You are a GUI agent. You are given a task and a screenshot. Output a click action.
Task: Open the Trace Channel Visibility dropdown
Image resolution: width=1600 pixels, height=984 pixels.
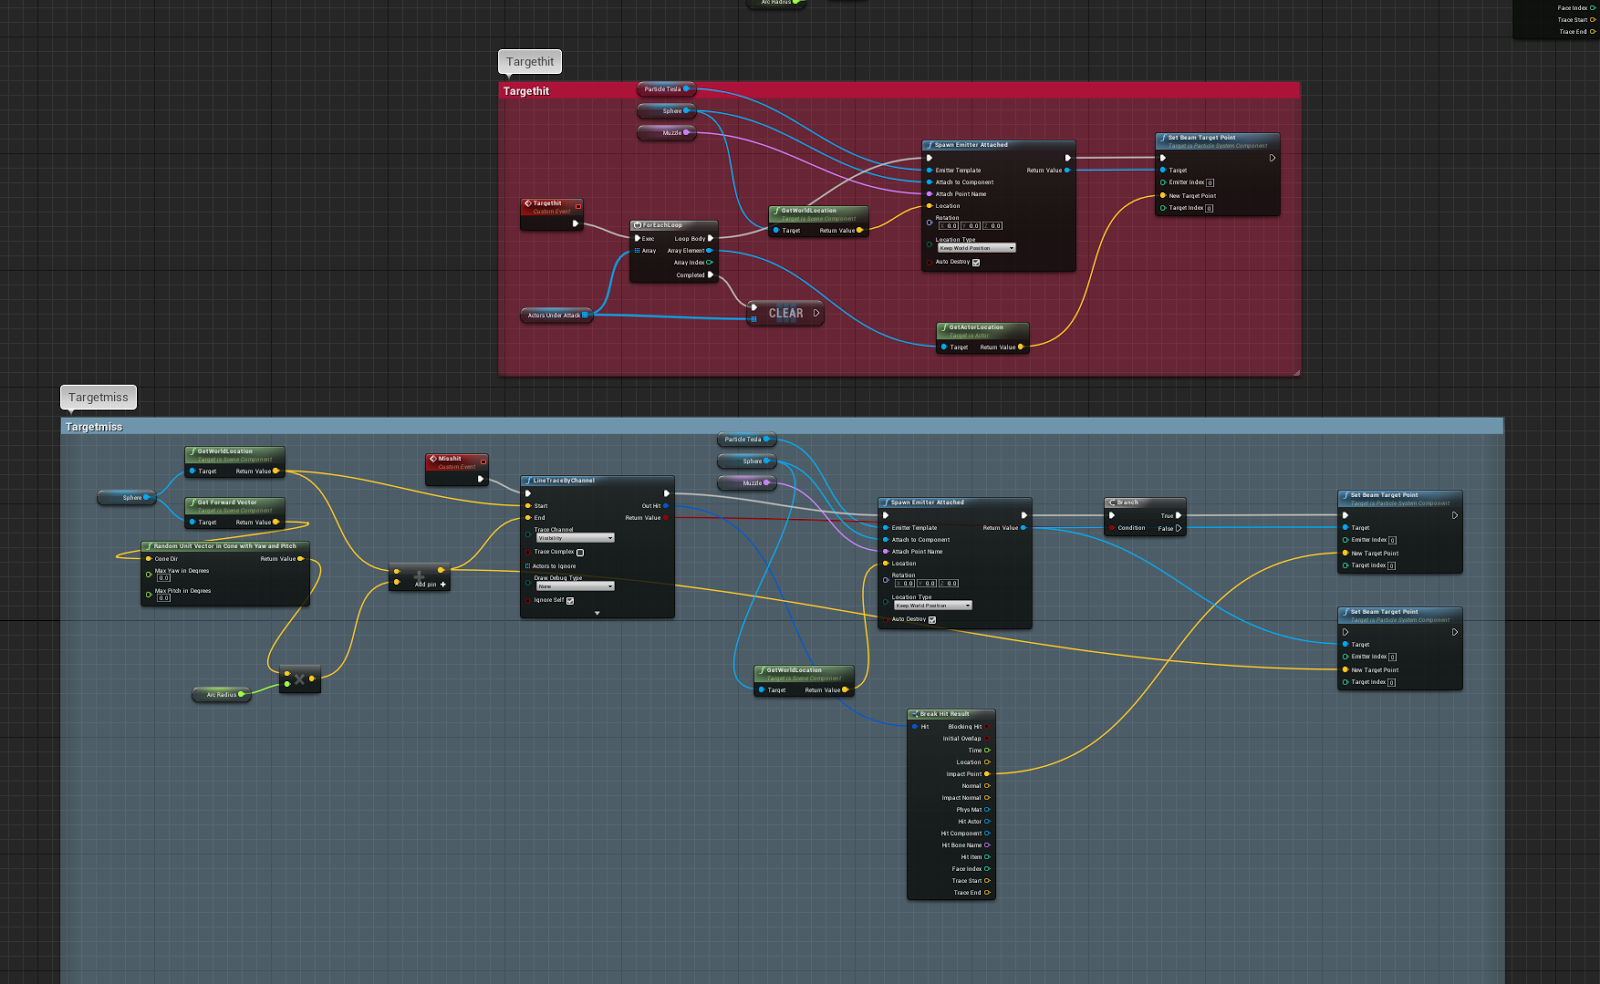[575, 538]
